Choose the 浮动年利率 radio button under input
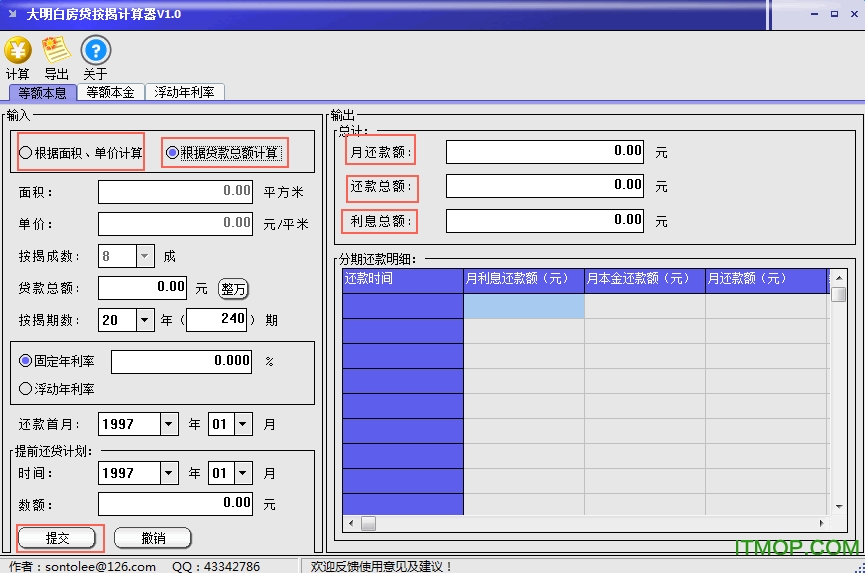865x573 pixels. coord(26,389)
